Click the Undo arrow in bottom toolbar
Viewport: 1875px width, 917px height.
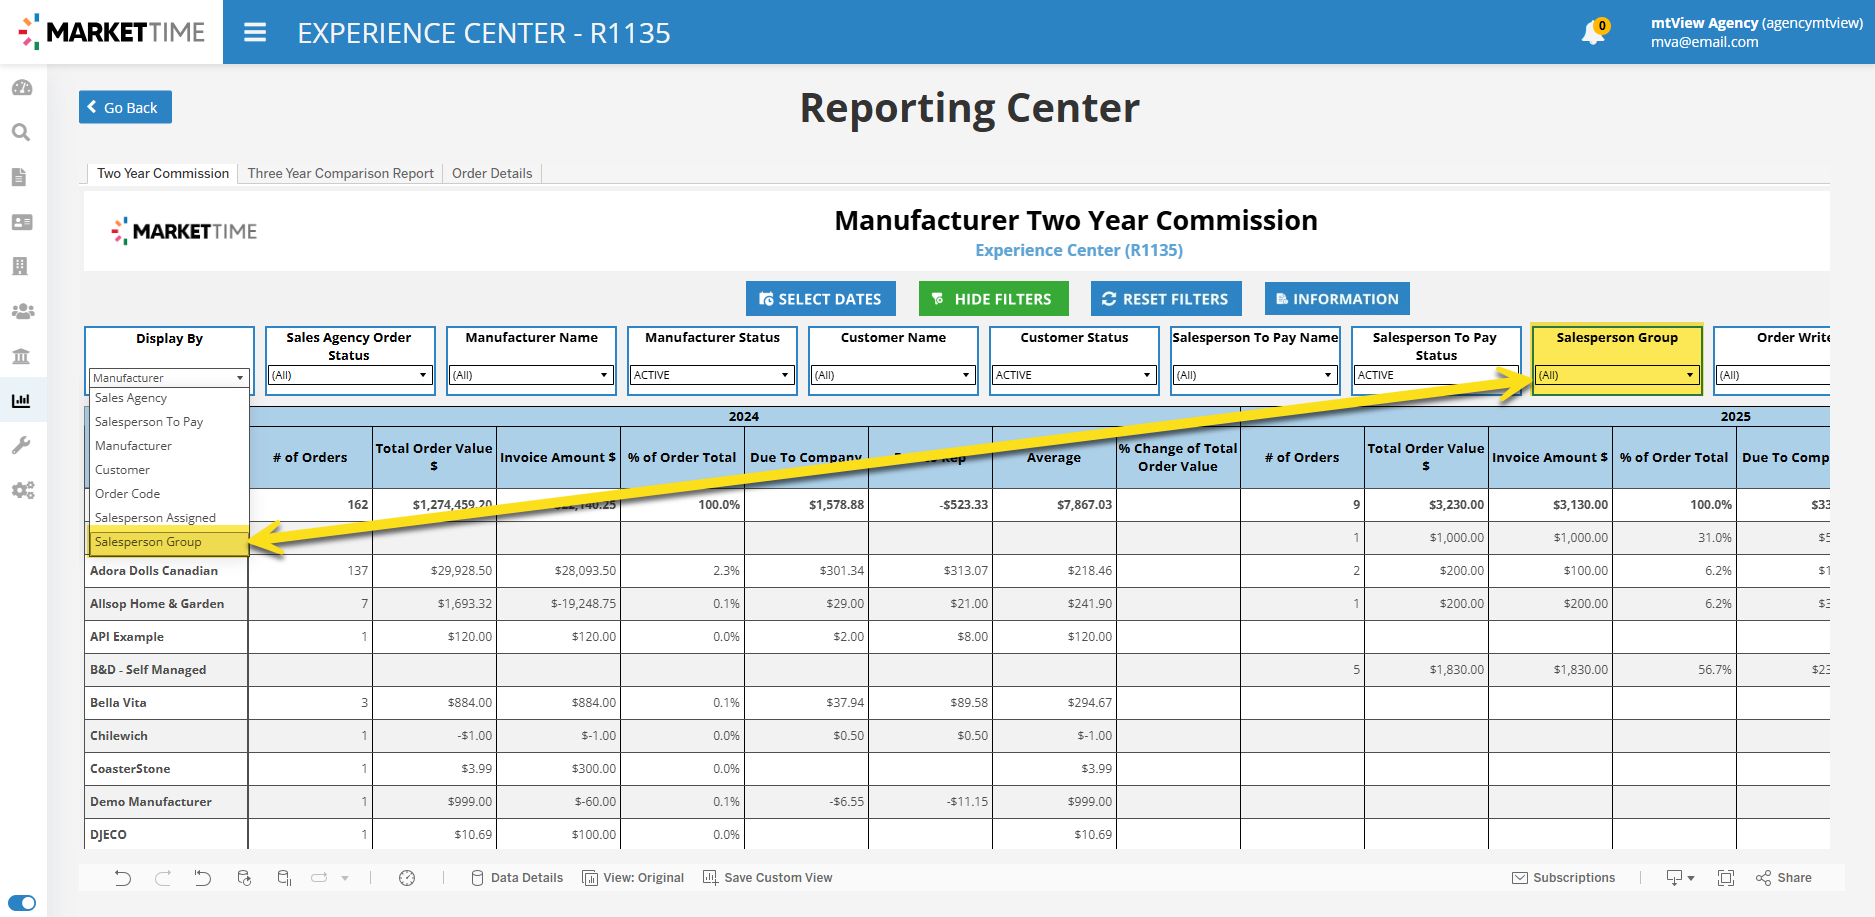[x=123, y=878]
